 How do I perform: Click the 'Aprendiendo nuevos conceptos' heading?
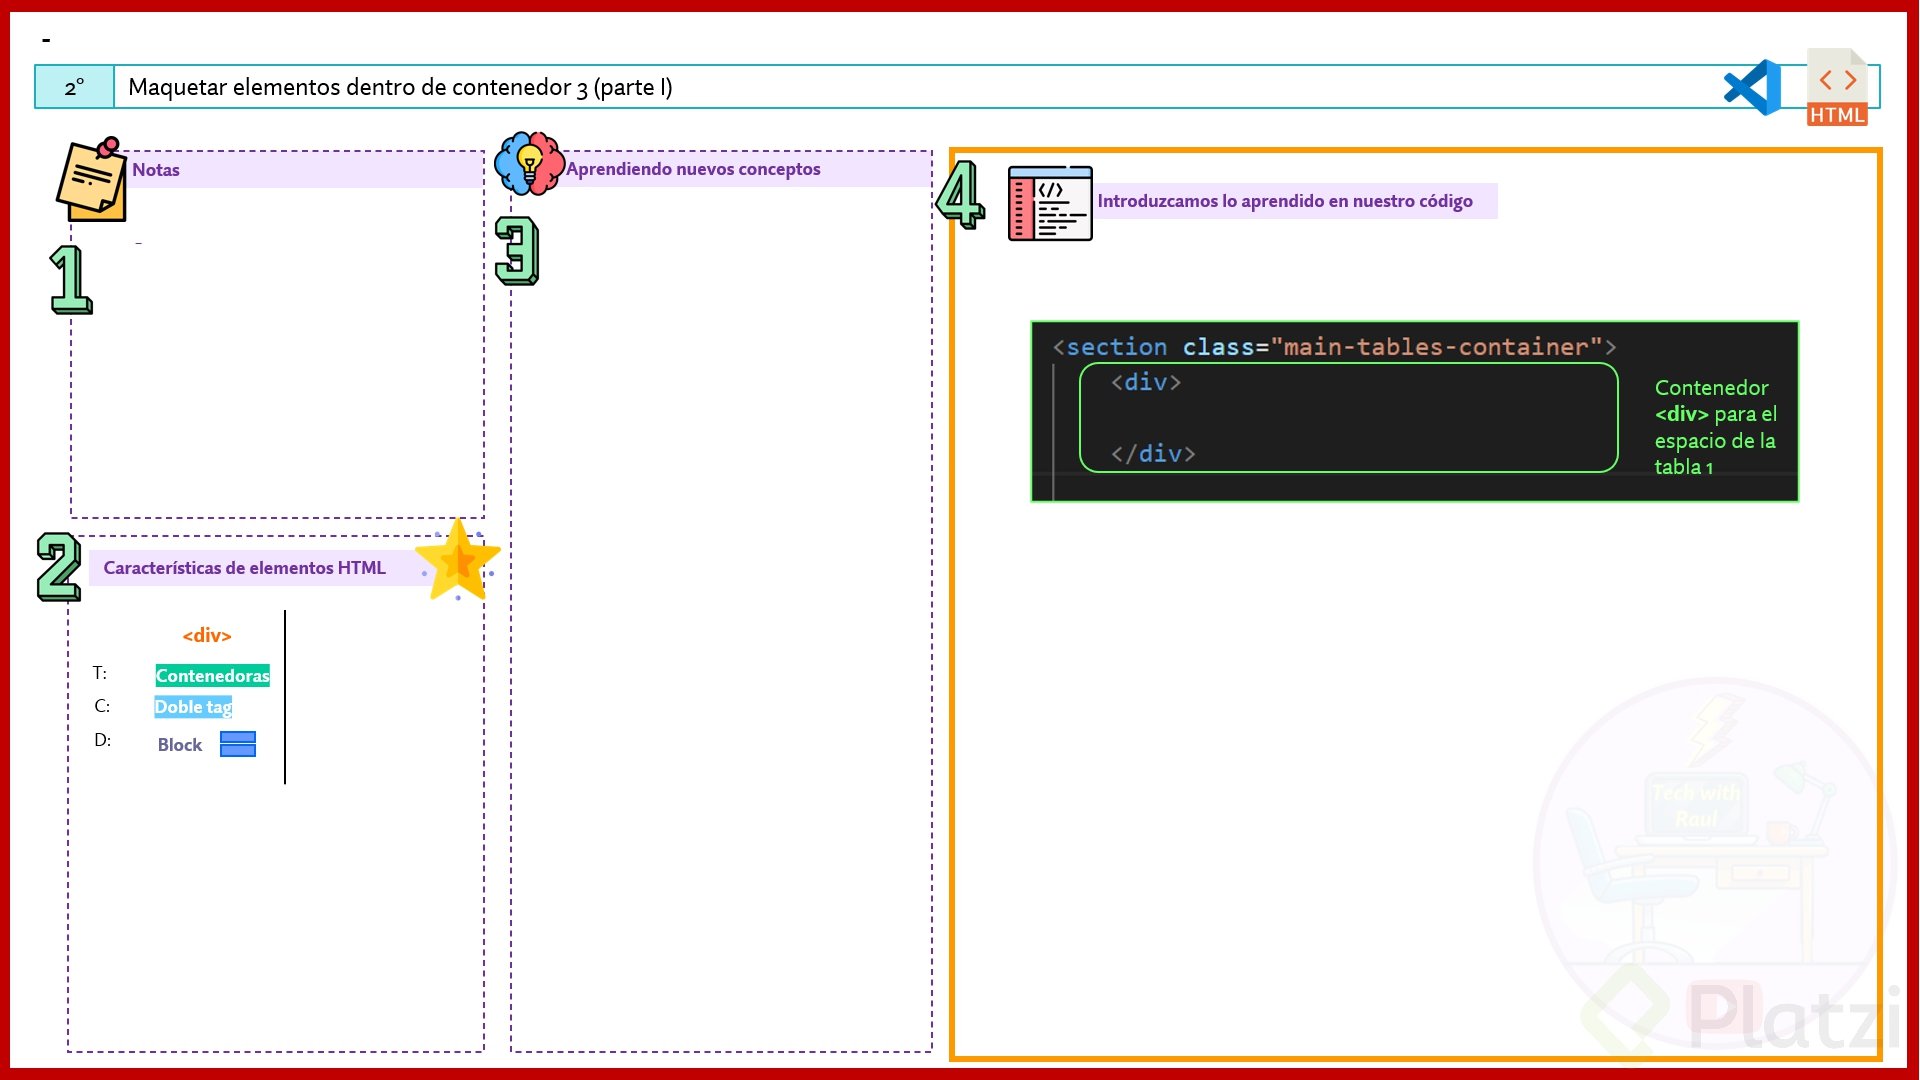[x=693, y=169]
